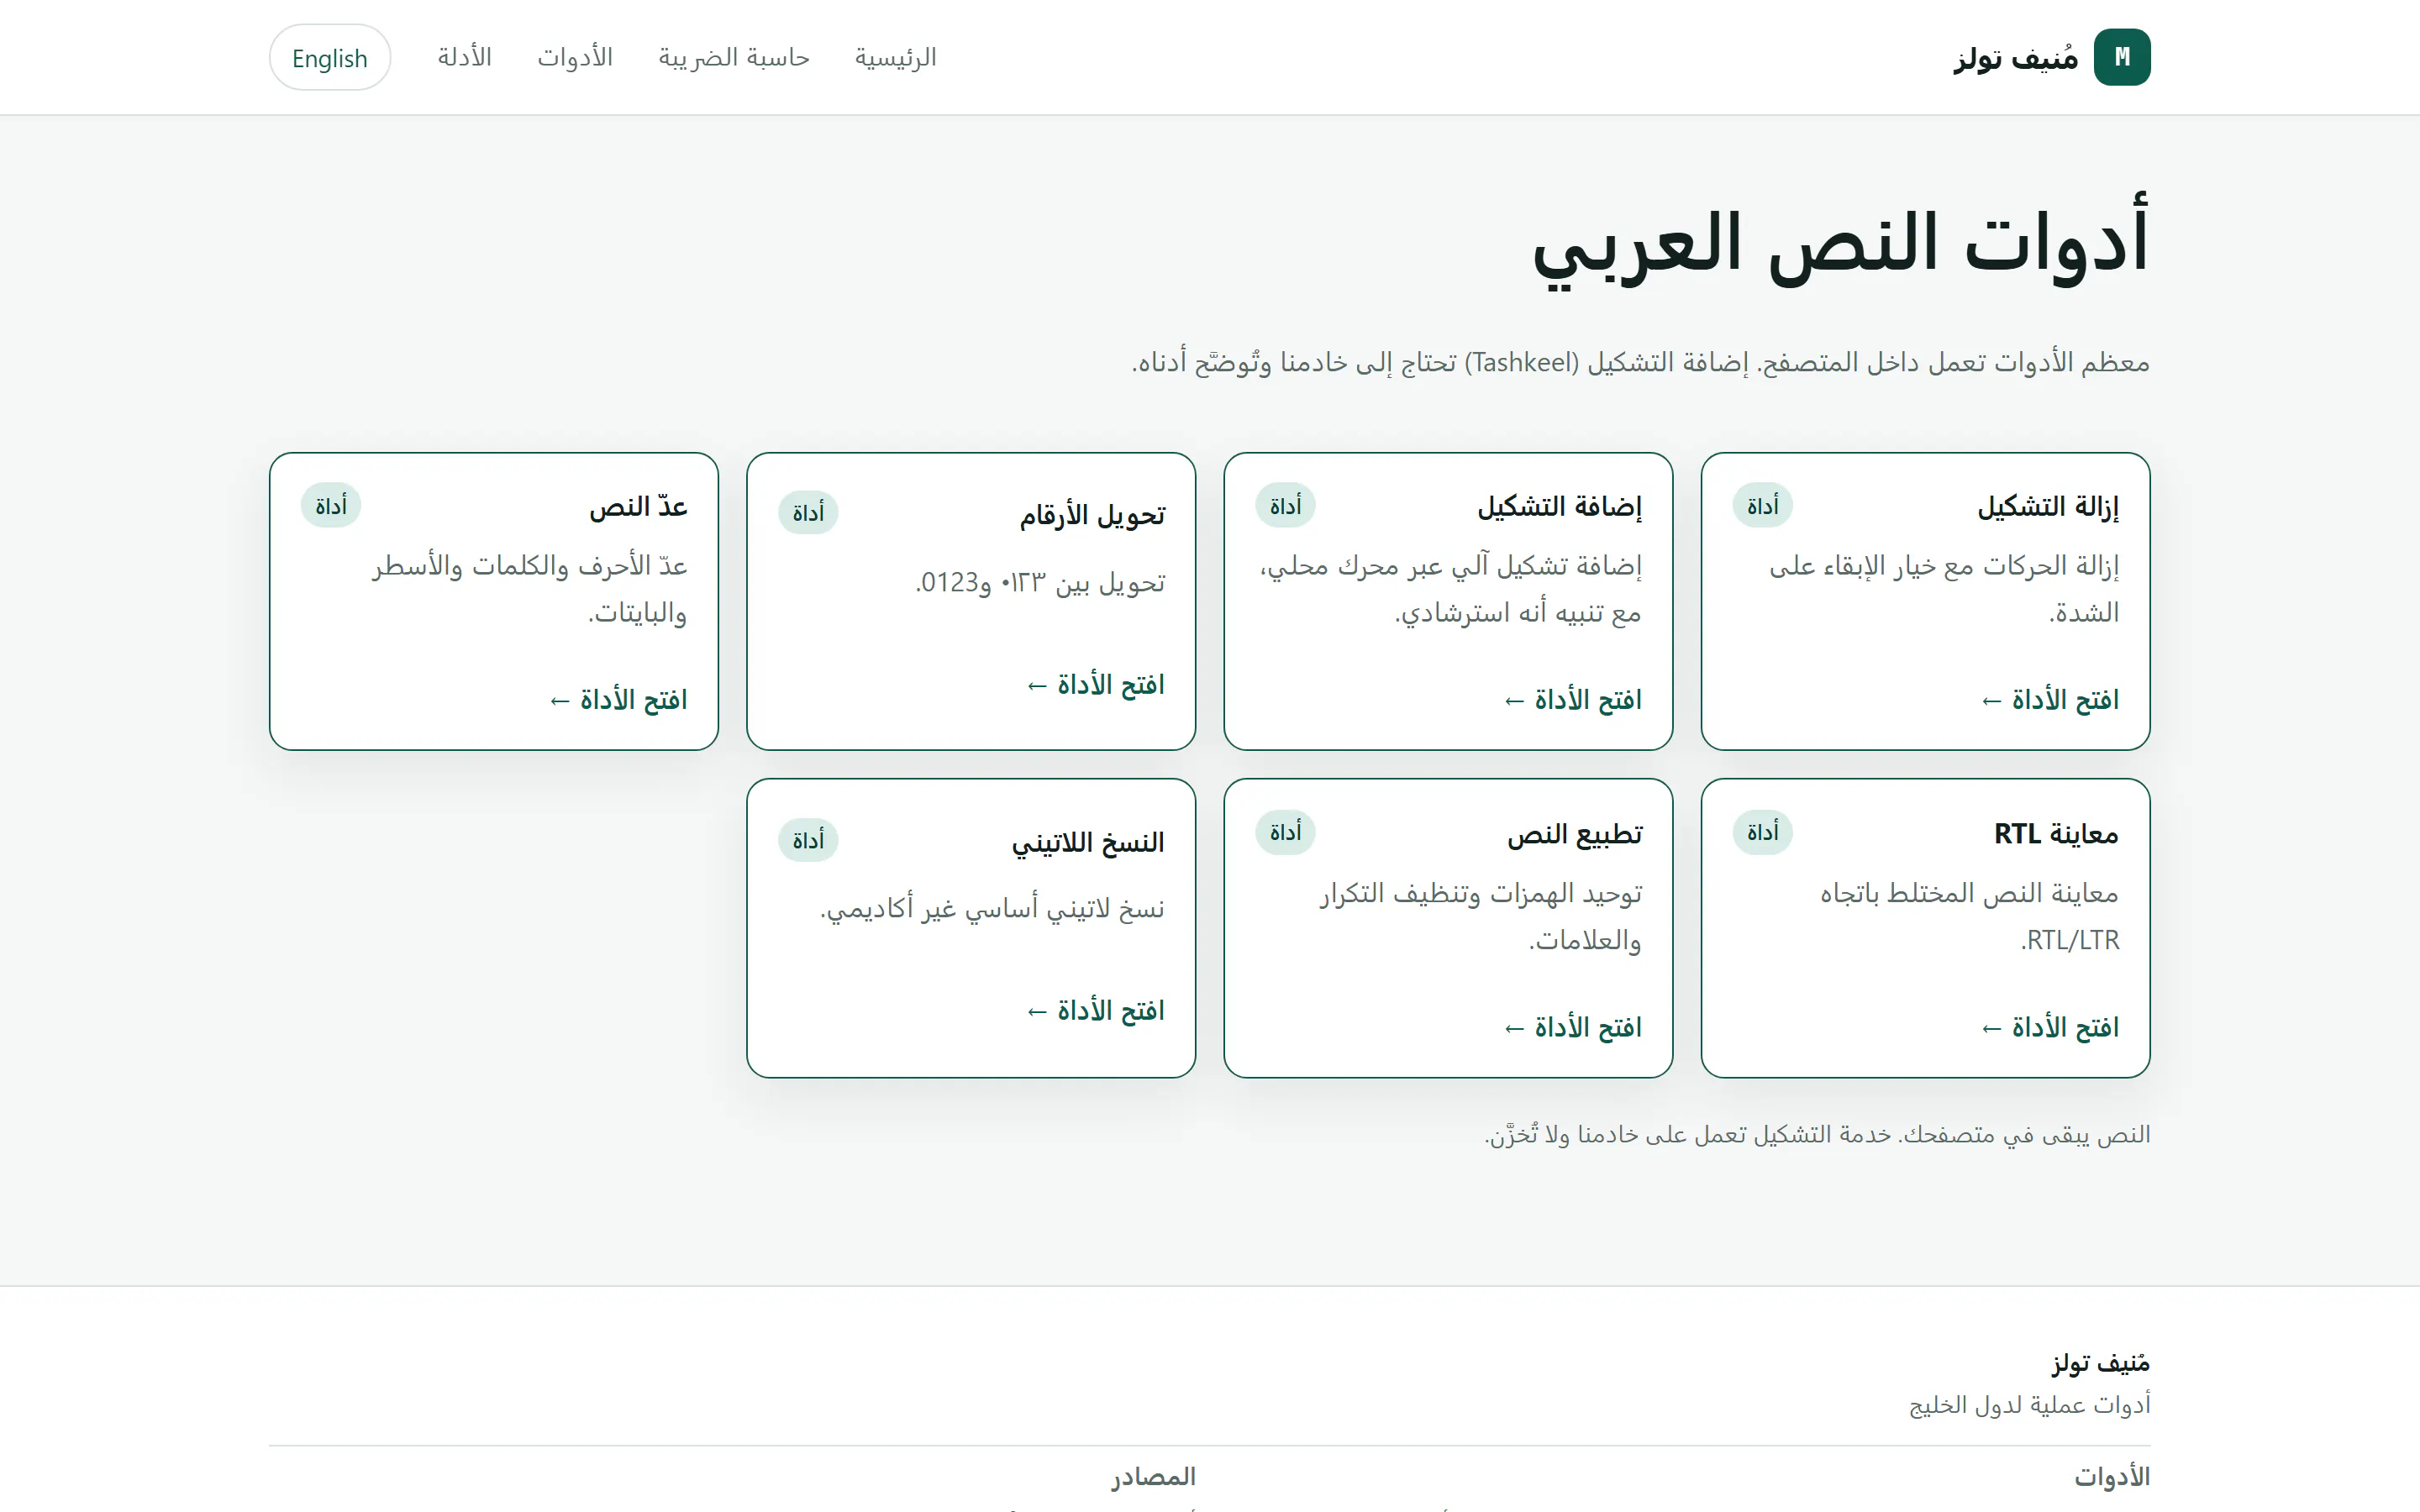Open the إزالة التشكيل tool via افتح الأداة
The width and height of the screenshot is (2420, 1512).
click(2050, 700)
